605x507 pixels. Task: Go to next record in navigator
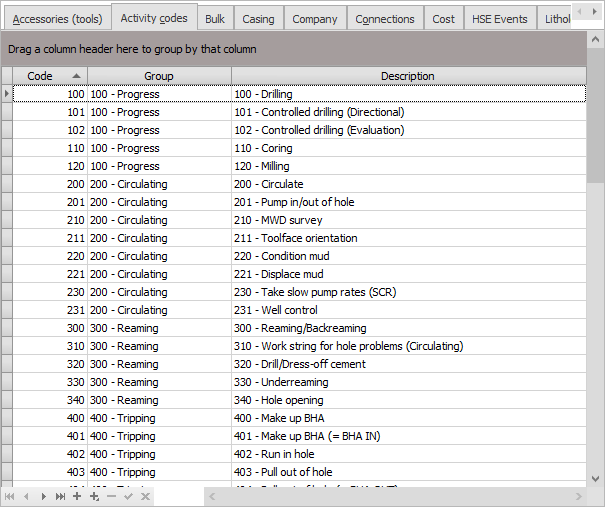click(43, 496)
